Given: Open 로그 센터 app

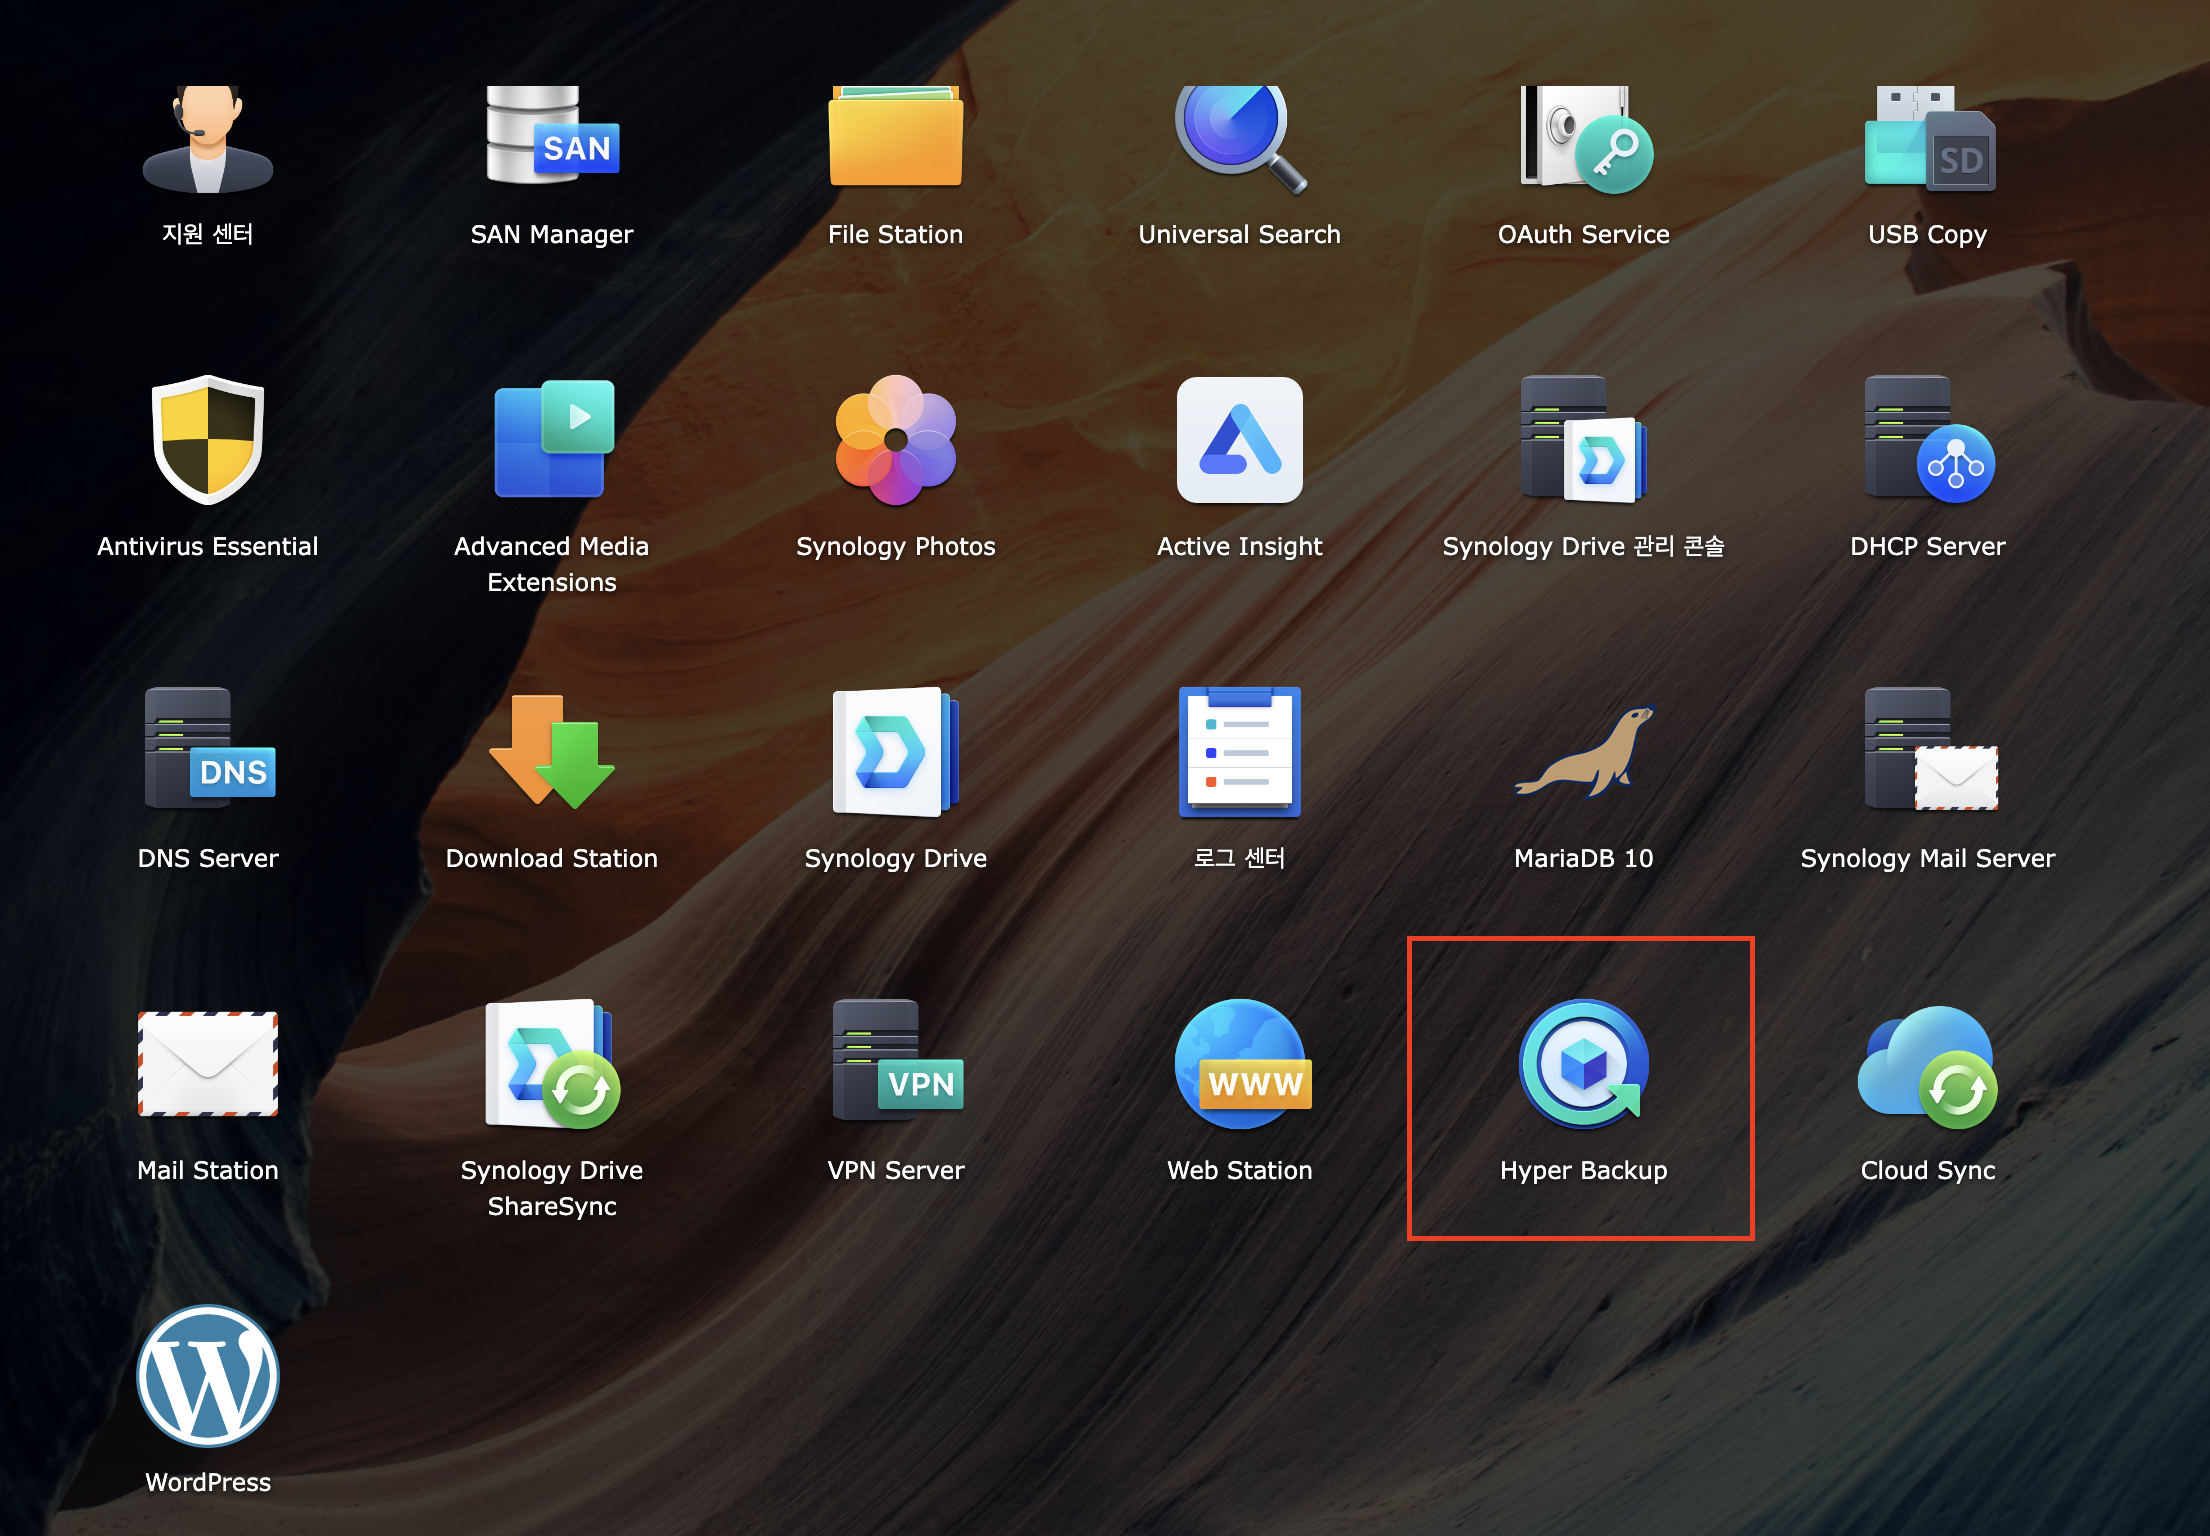Looking at the screenshot, I should 1239,752.
